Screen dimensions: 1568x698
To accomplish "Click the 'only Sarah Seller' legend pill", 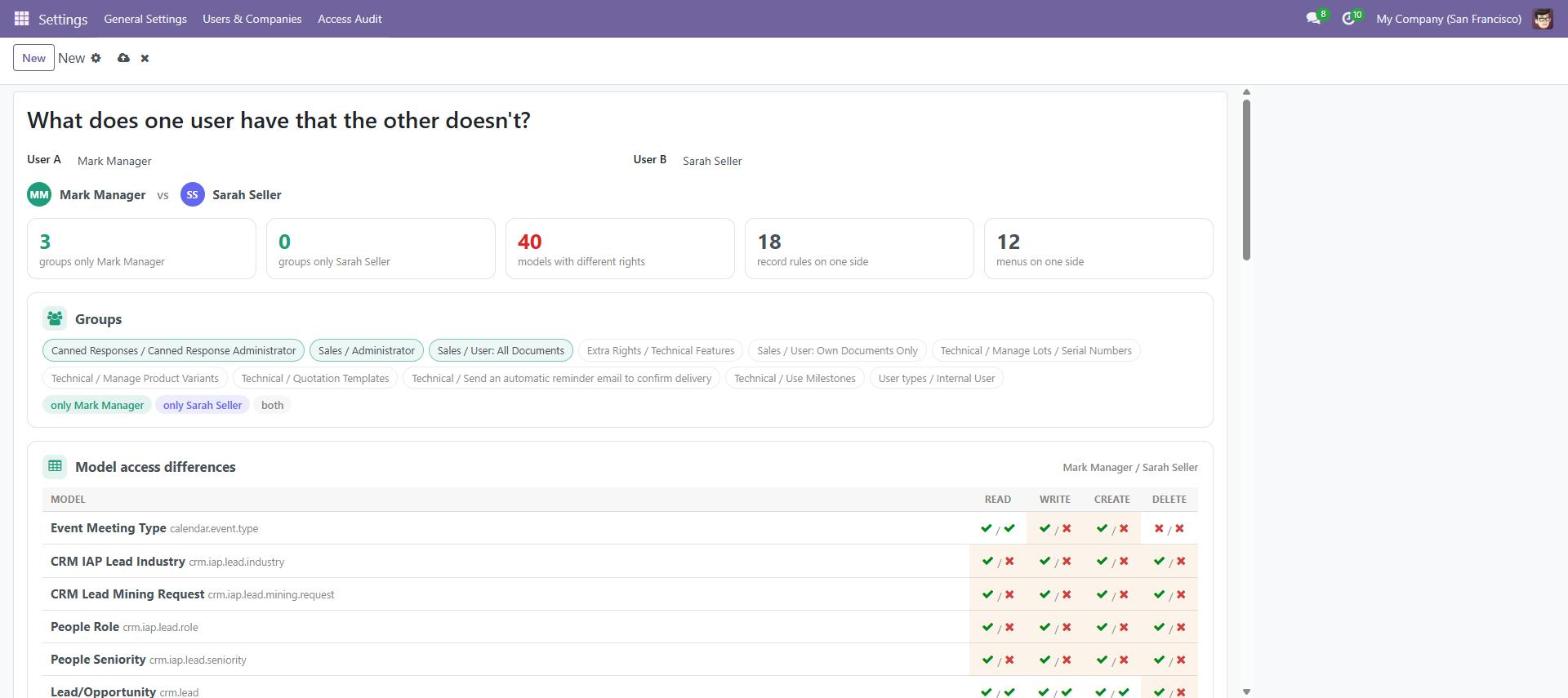I will point(203,405).
